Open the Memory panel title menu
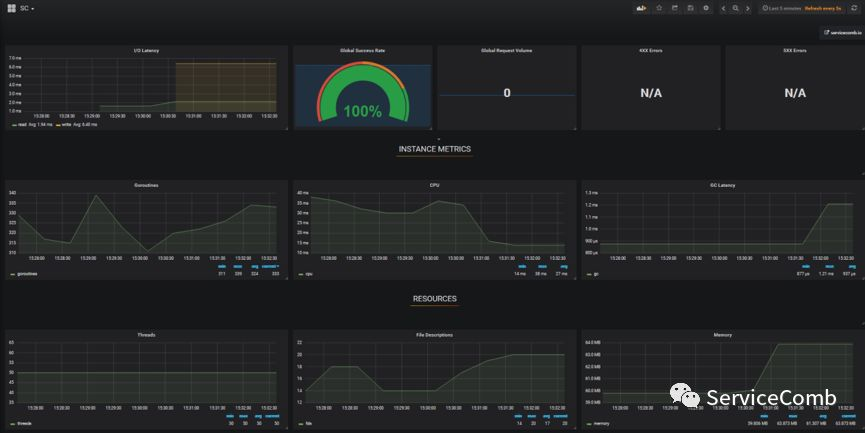 [x=723, y=335]
